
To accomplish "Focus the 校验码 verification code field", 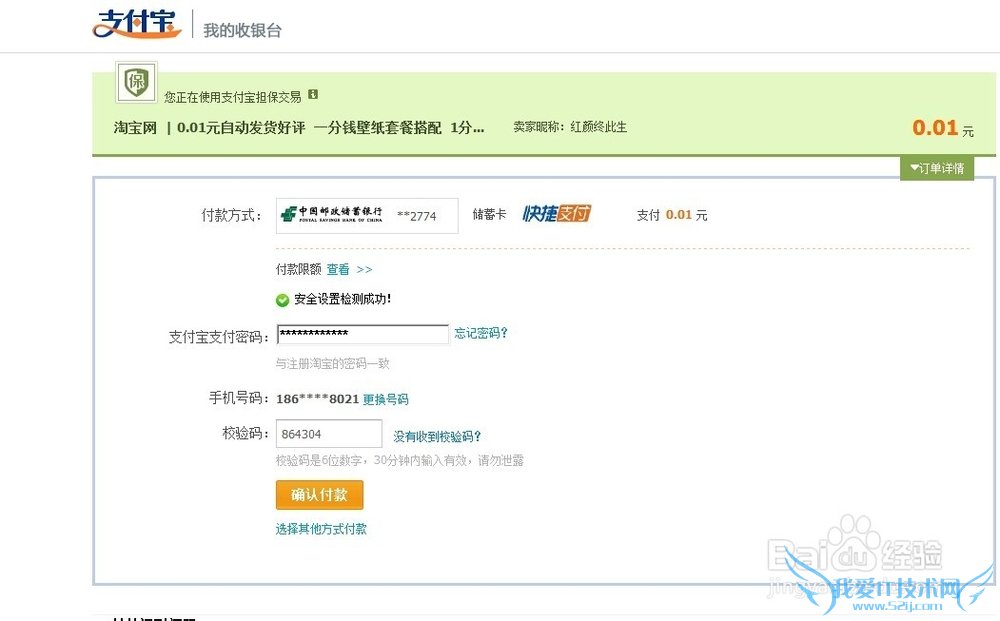I will click(329, 434).
